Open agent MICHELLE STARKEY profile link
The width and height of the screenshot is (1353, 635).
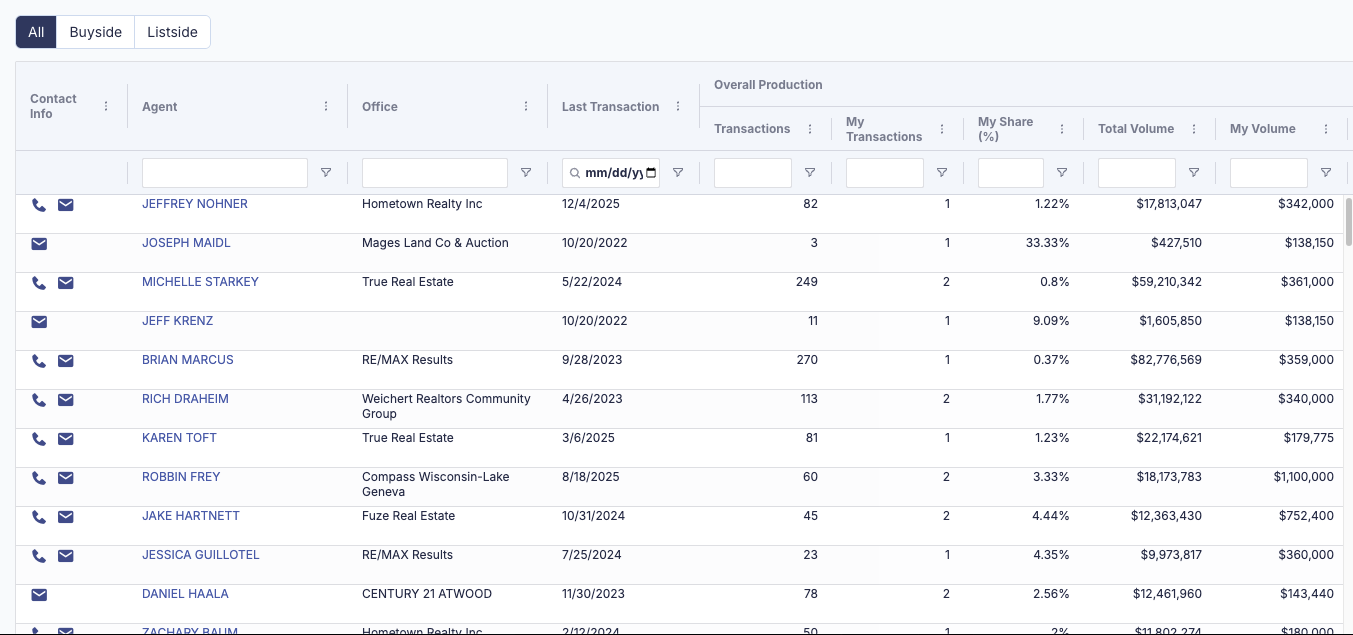pos(200,282)
